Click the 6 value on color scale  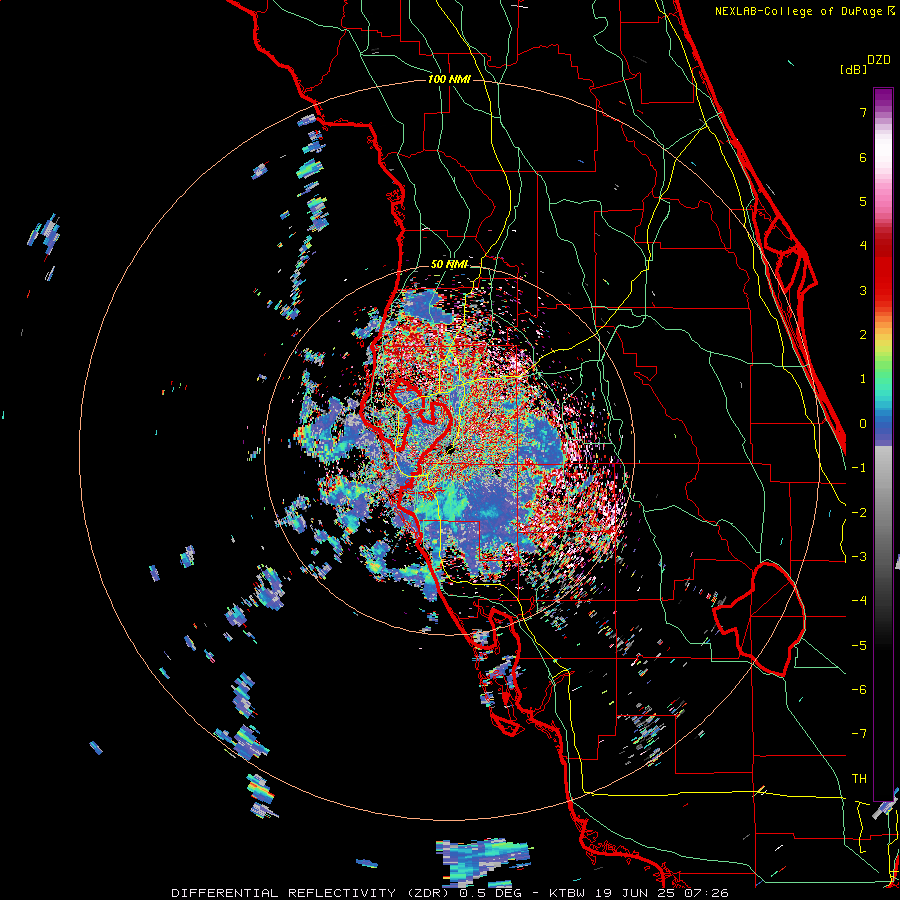pos(863,157)
